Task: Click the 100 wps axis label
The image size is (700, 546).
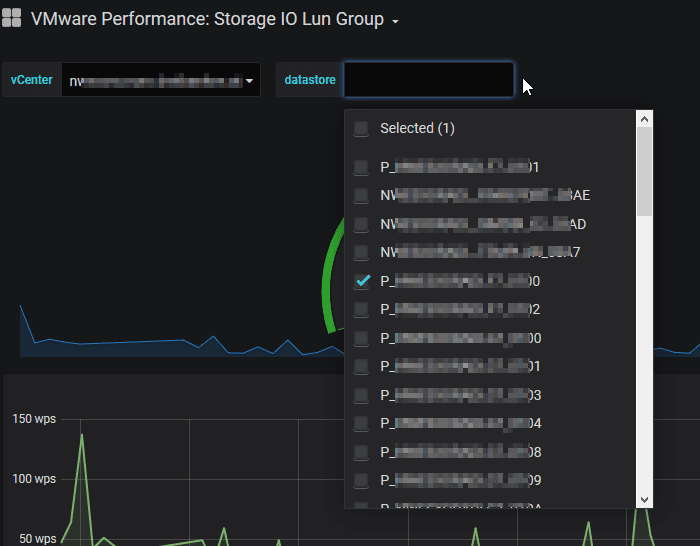Action: pos(34,479)
